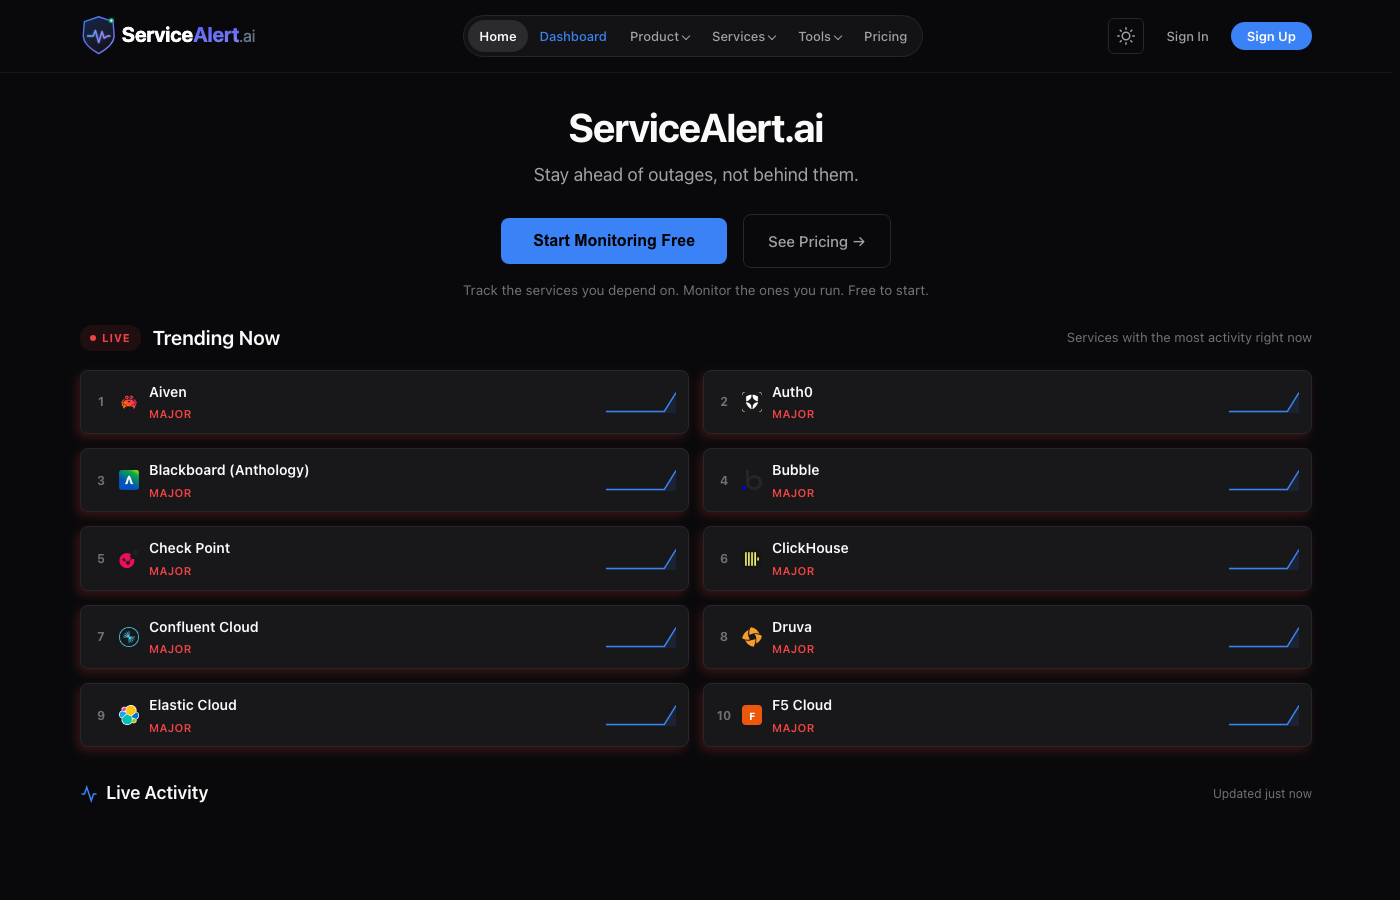Viewport: 1400px width, 900px height.
Task: Open the Product dropdown menu
Action: [x=659, y=36]
